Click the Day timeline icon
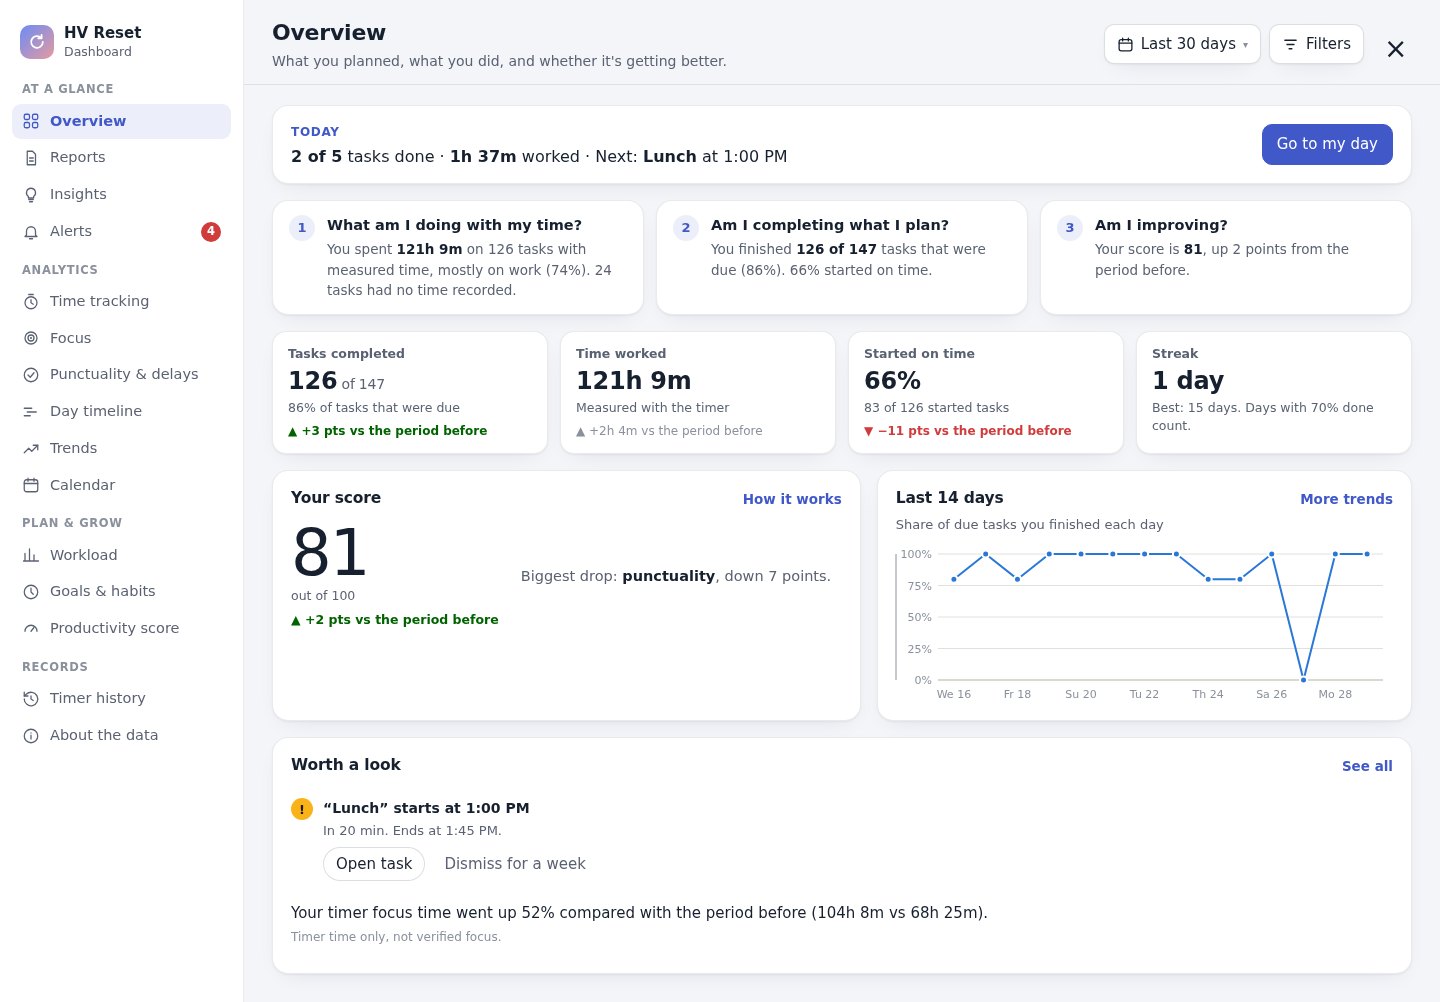Screen dimensions: 1440x1002 click(x=31, y=412)
